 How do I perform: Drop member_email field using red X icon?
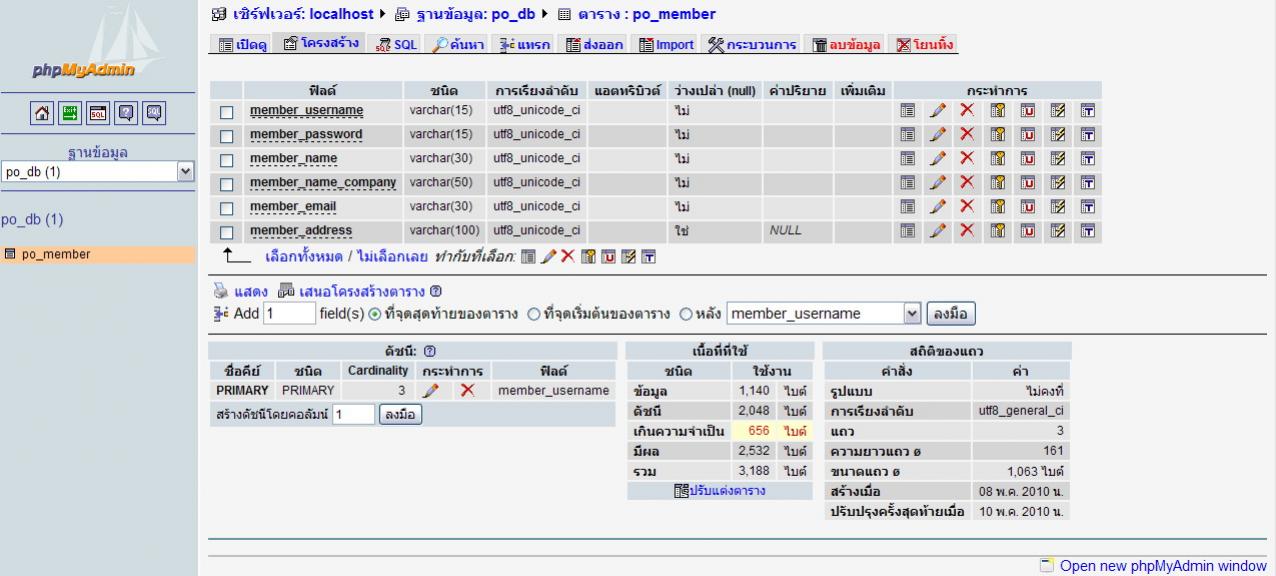(967, 206)
